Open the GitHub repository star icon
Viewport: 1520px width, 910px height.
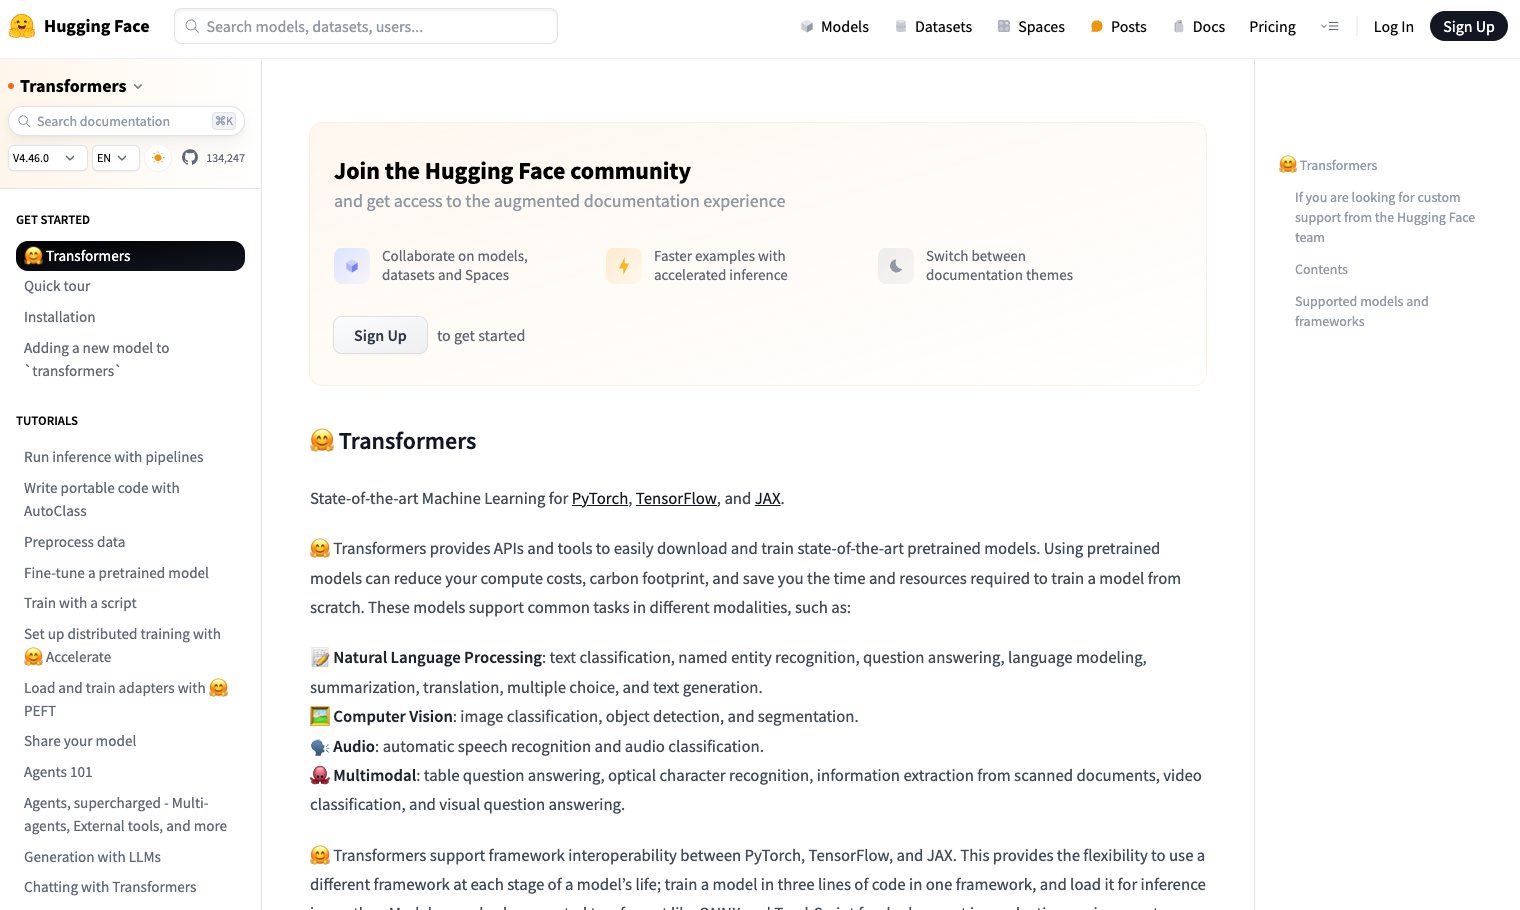[190, 158]
